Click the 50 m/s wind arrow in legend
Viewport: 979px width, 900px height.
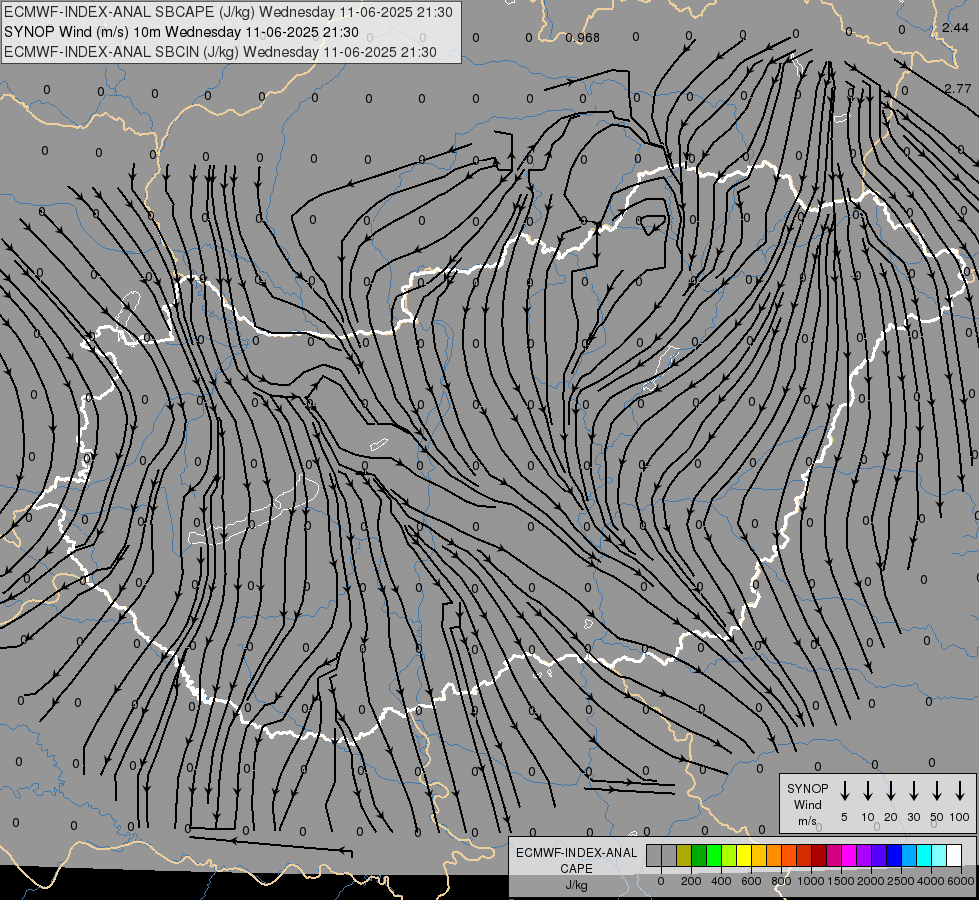(937, 790)
